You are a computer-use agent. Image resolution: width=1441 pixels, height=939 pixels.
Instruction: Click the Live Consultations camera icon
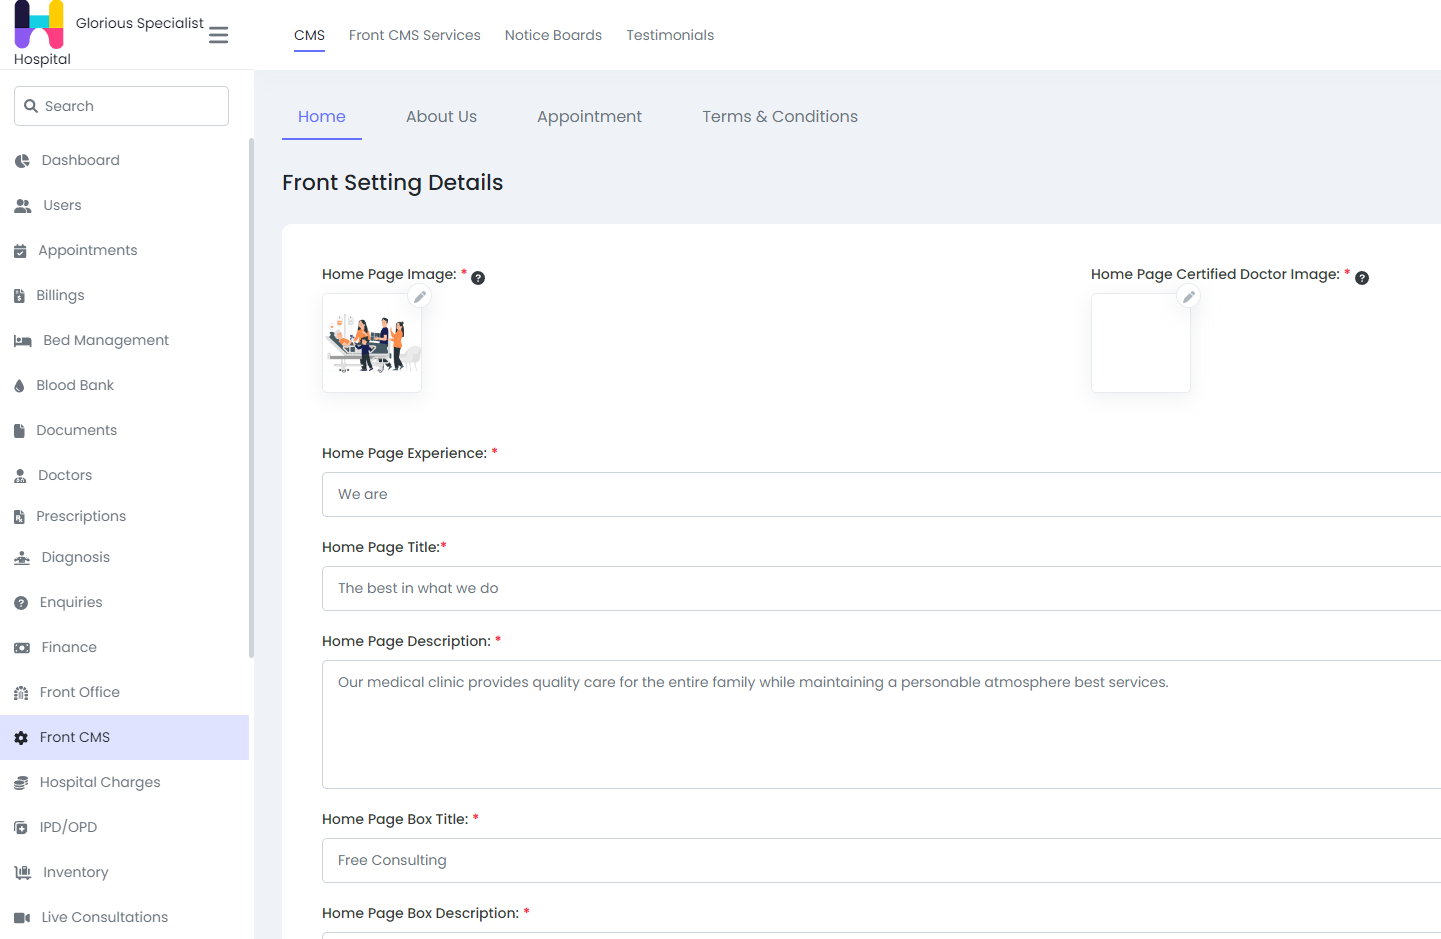[22, 918]
